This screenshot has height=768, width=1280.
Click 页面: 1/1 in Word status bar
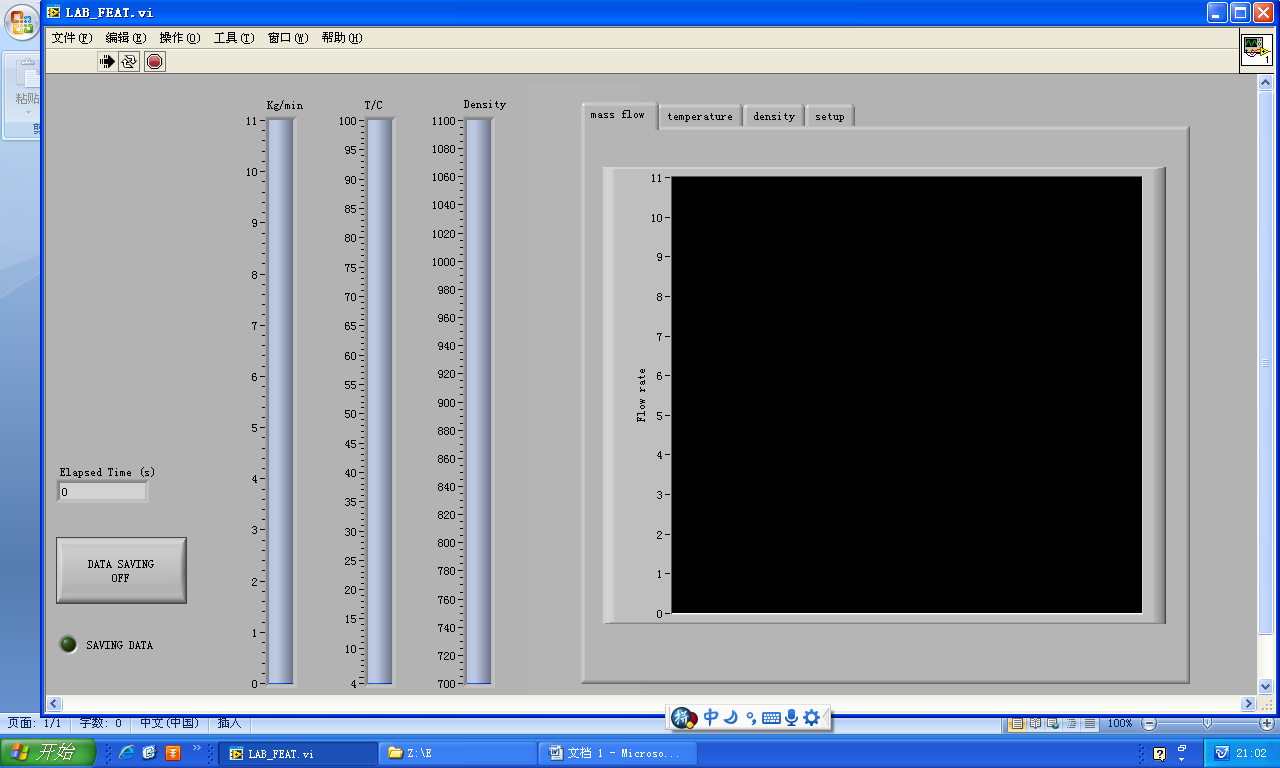click(35, 723)
